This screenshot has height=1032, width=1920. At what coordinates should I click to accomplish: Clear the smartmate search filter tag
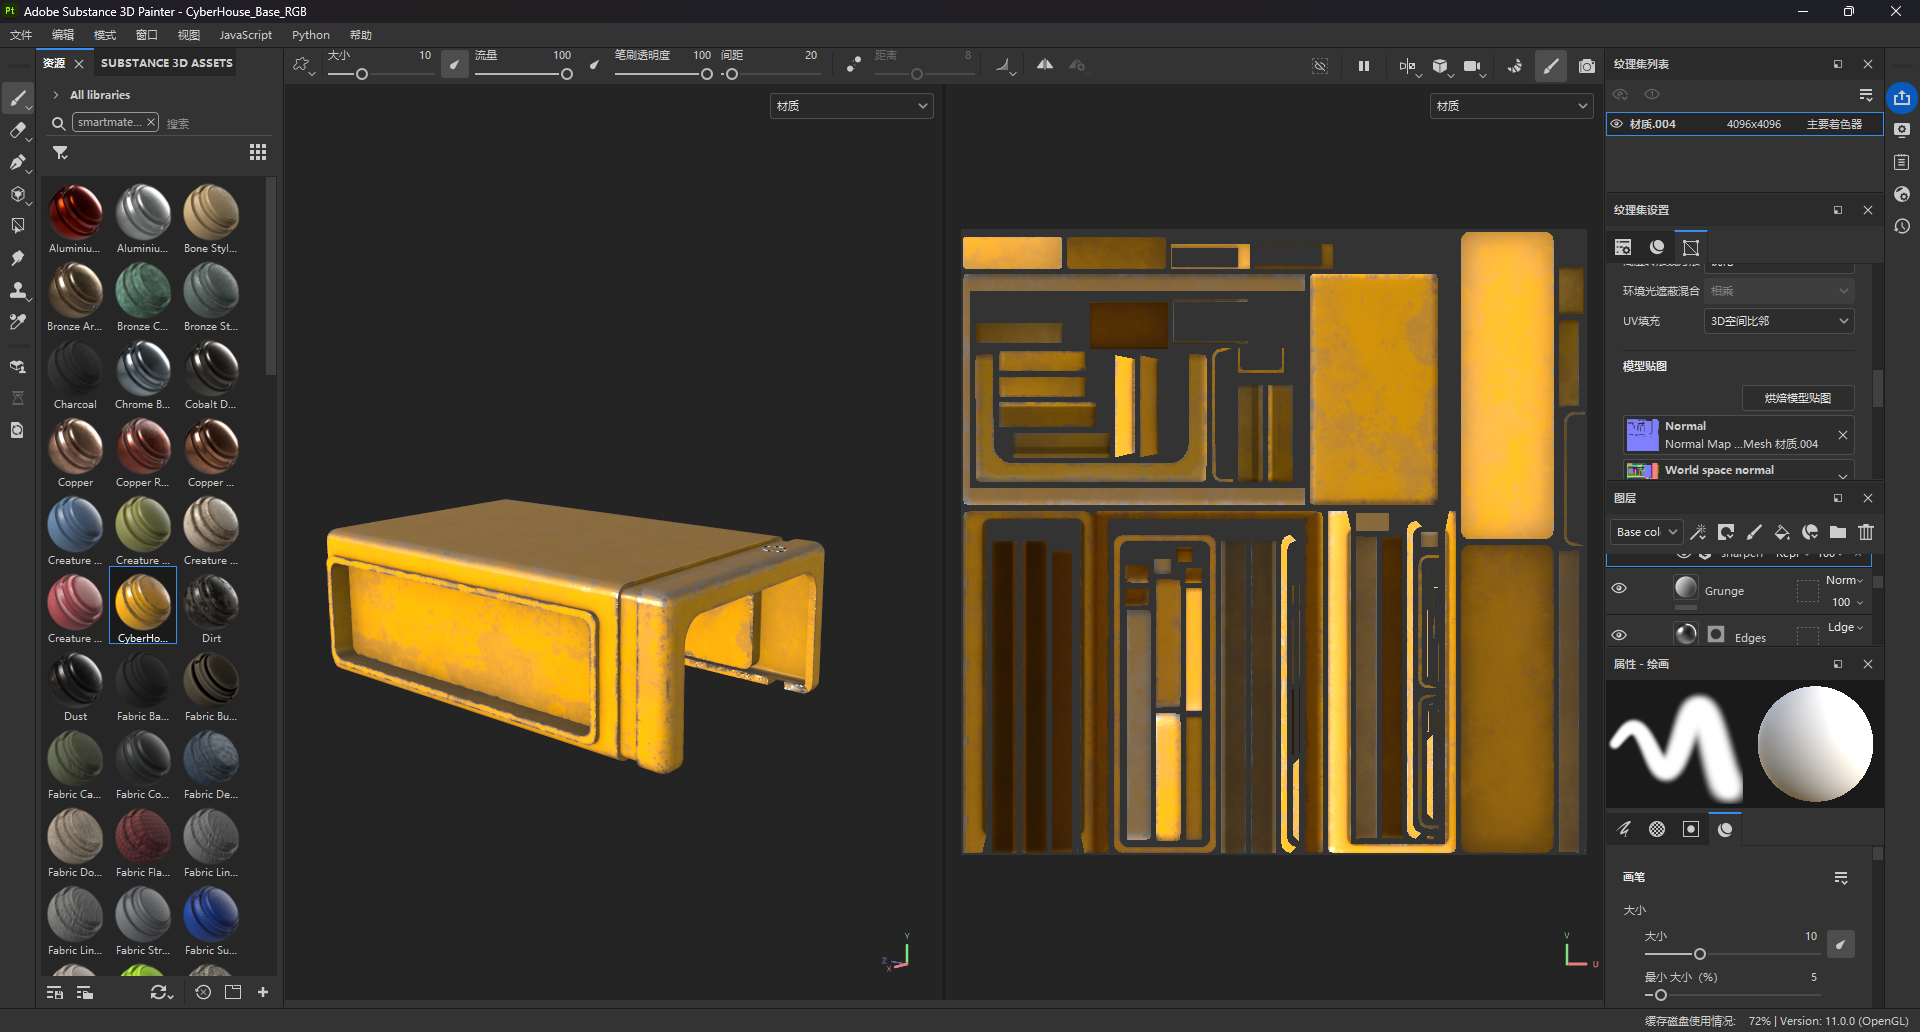pyautogui.click(x=151, y=122)
